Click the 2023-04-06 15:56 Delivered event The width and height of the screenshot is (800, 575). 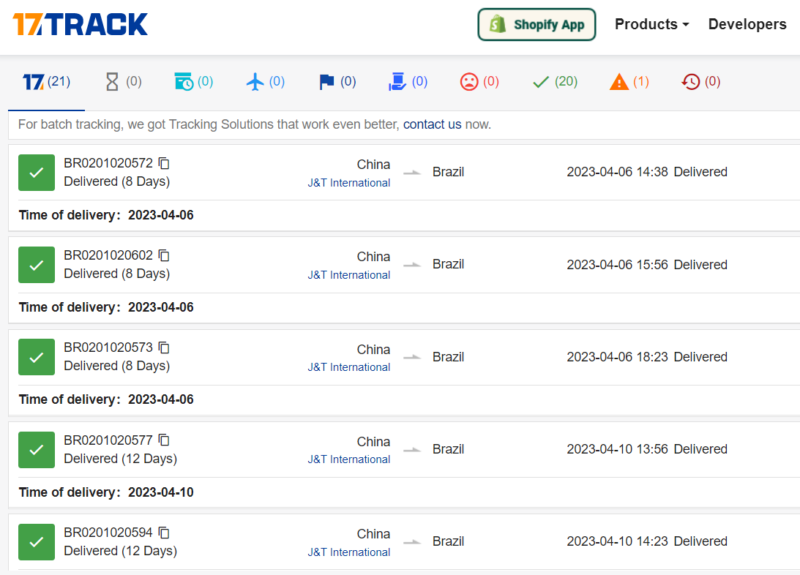[647, 264]
